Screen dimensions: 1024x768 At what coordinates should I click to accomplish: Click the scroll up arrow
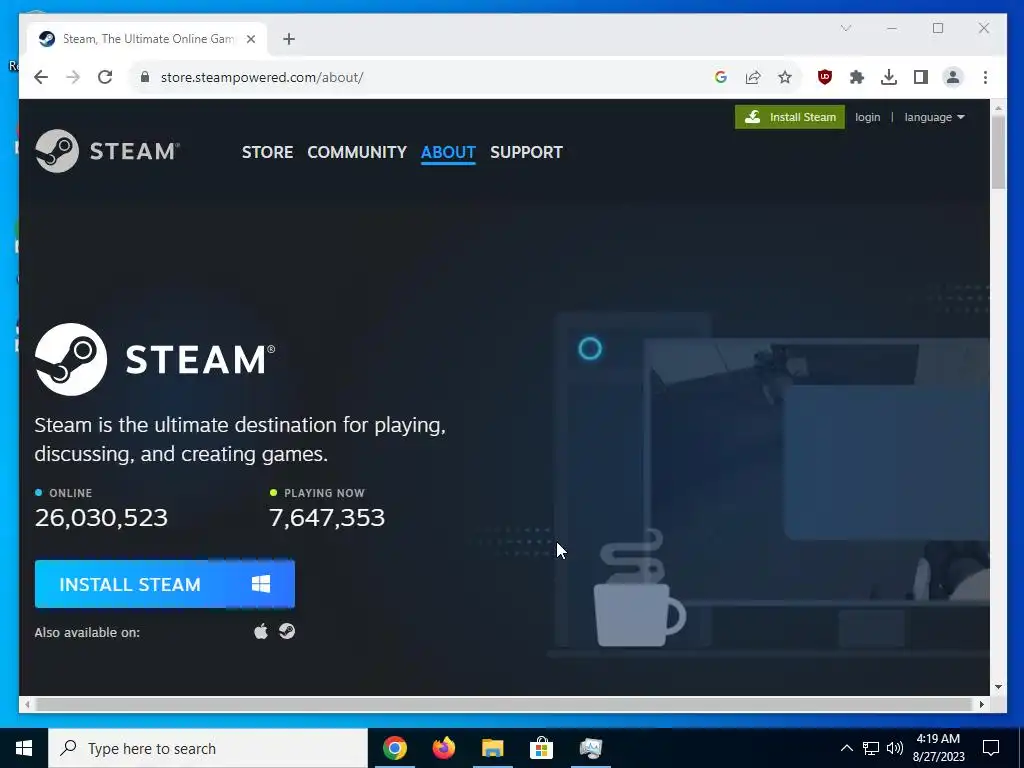[x=998, y=107]
